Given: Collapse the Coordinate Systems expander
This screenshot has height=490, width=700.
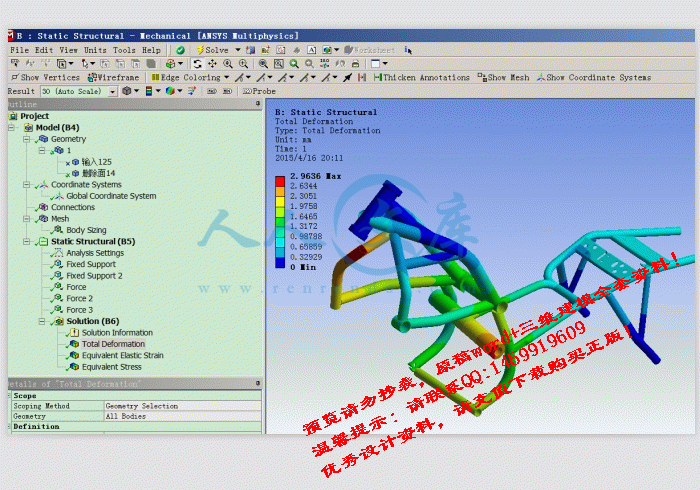Looking at the screenshot, I should (27, 185).
